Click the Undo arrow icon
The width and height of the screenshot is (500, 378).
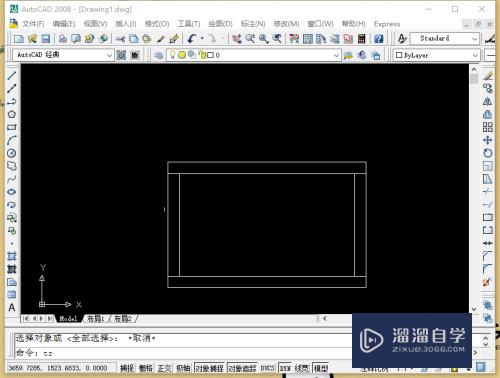pyautogui.click(x=192, y=39)
